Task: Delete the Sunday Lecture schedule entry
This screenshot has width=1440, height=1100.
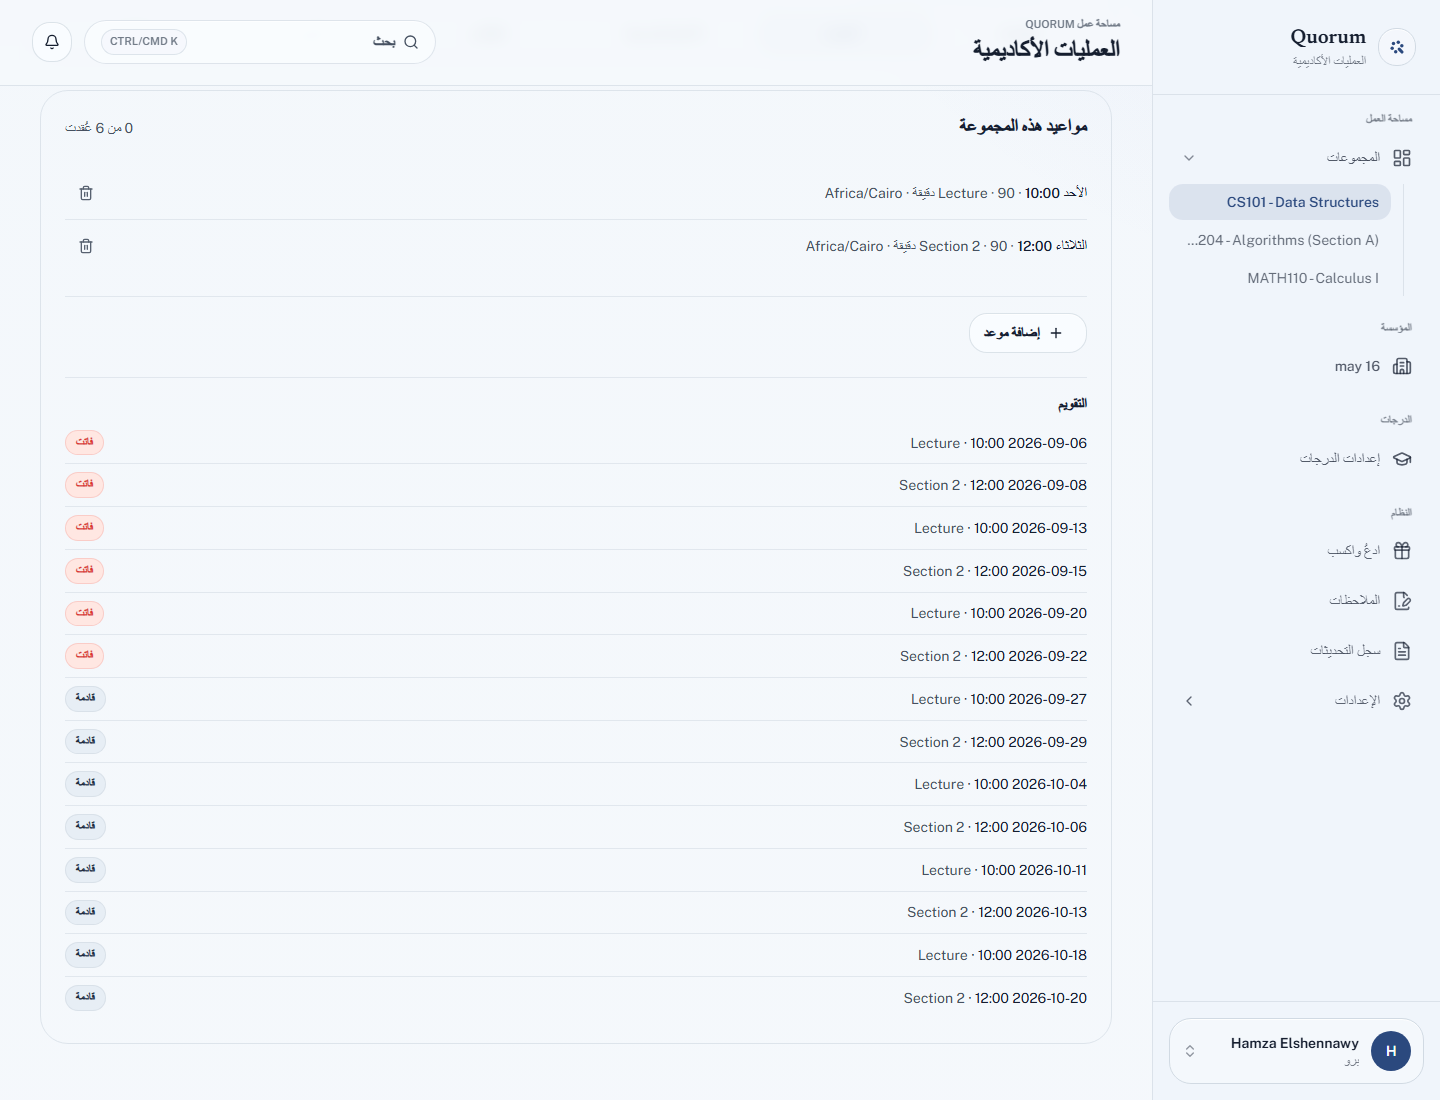Action: pyautogui.click(x=86, y=193)
